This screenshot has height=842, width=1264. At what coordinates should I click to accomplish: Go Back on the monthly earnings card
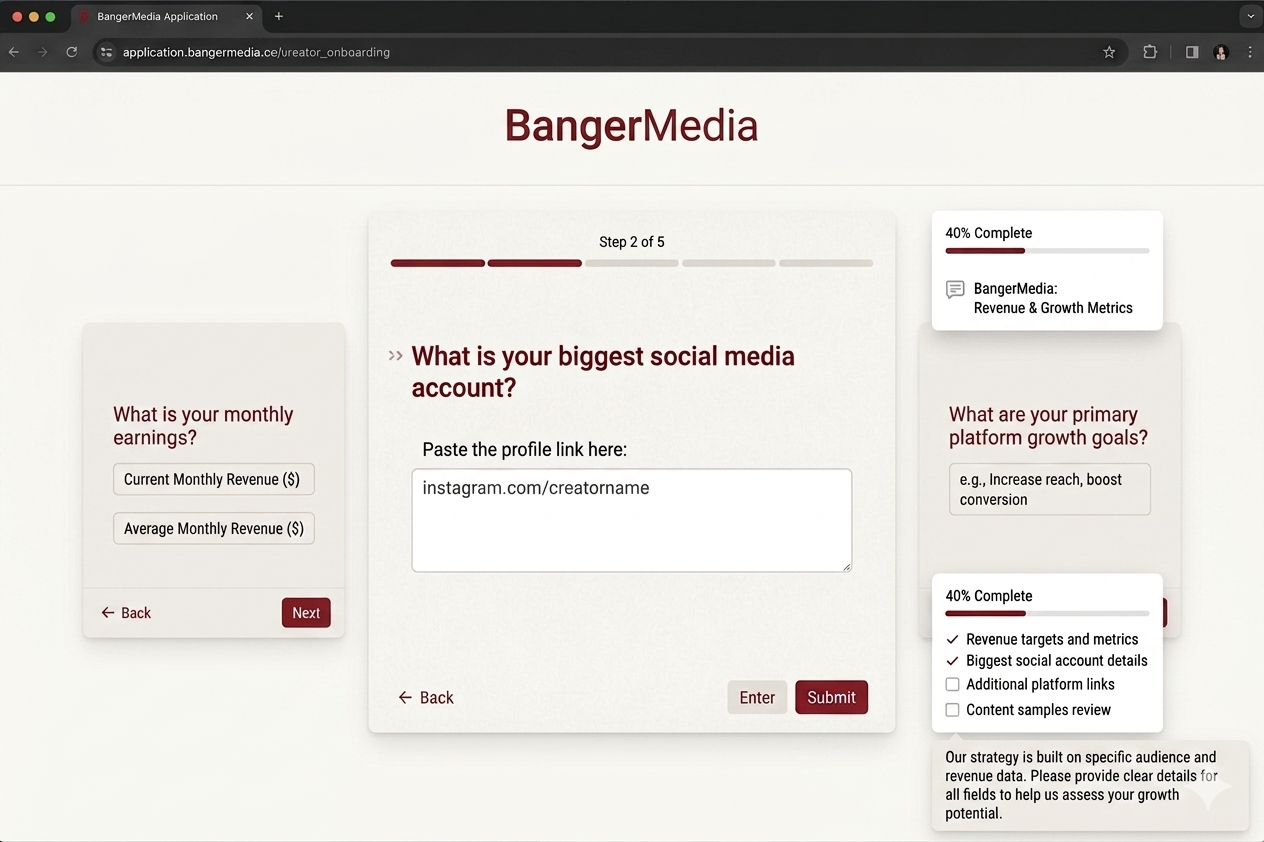point(126,613)
